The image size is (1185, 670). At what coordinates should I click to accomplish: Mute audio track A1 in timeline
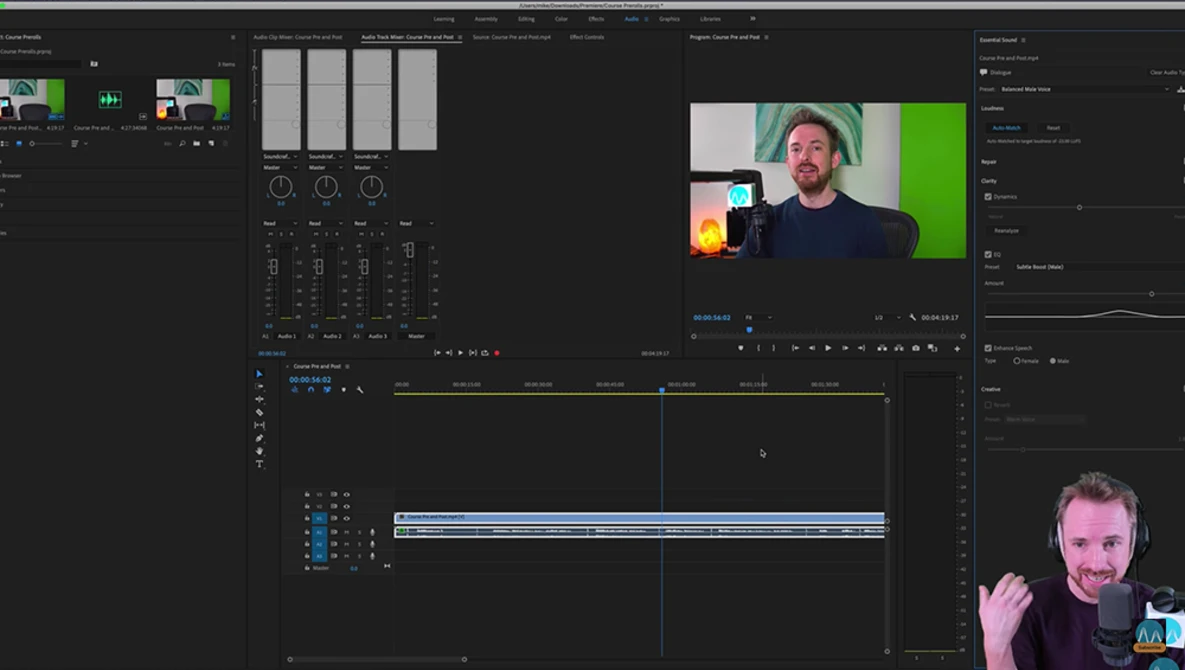click(347, 533)
